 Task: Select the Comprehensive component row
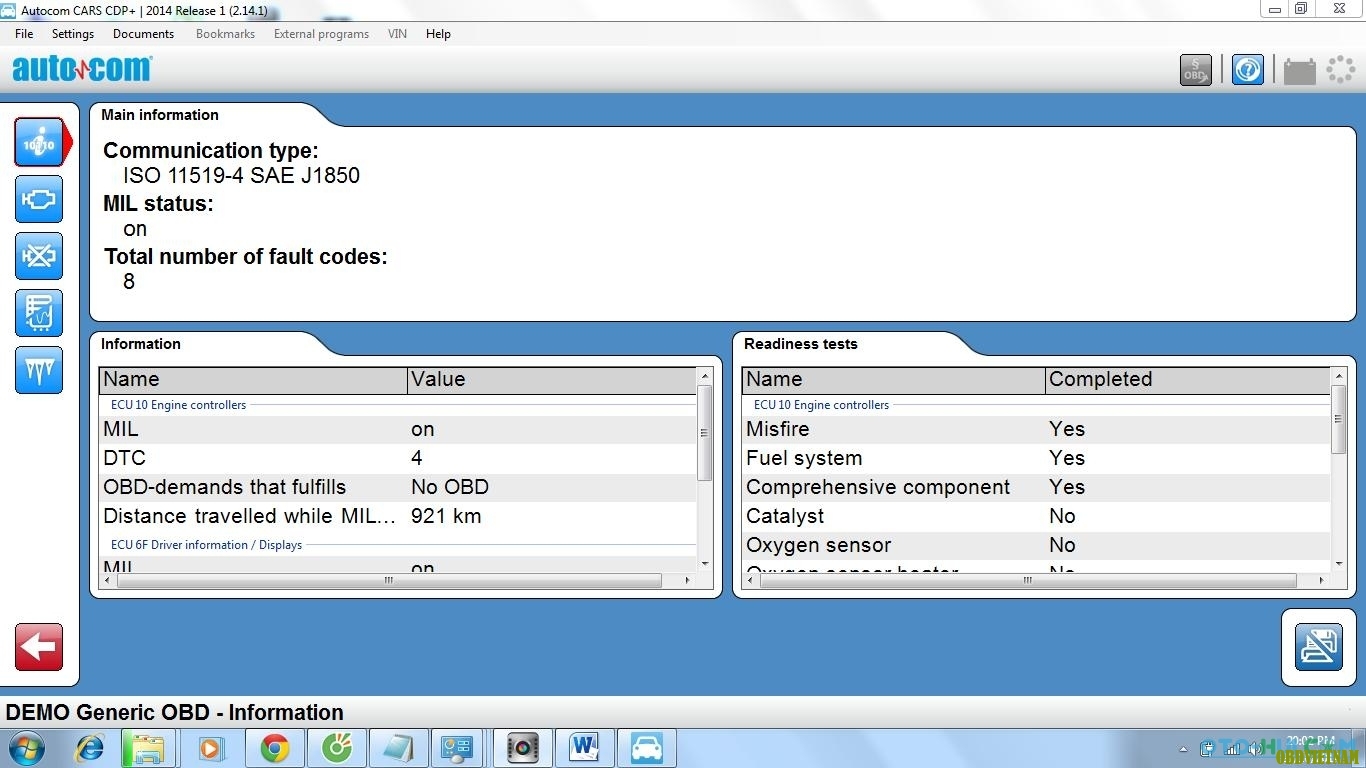pos(1036,487)
